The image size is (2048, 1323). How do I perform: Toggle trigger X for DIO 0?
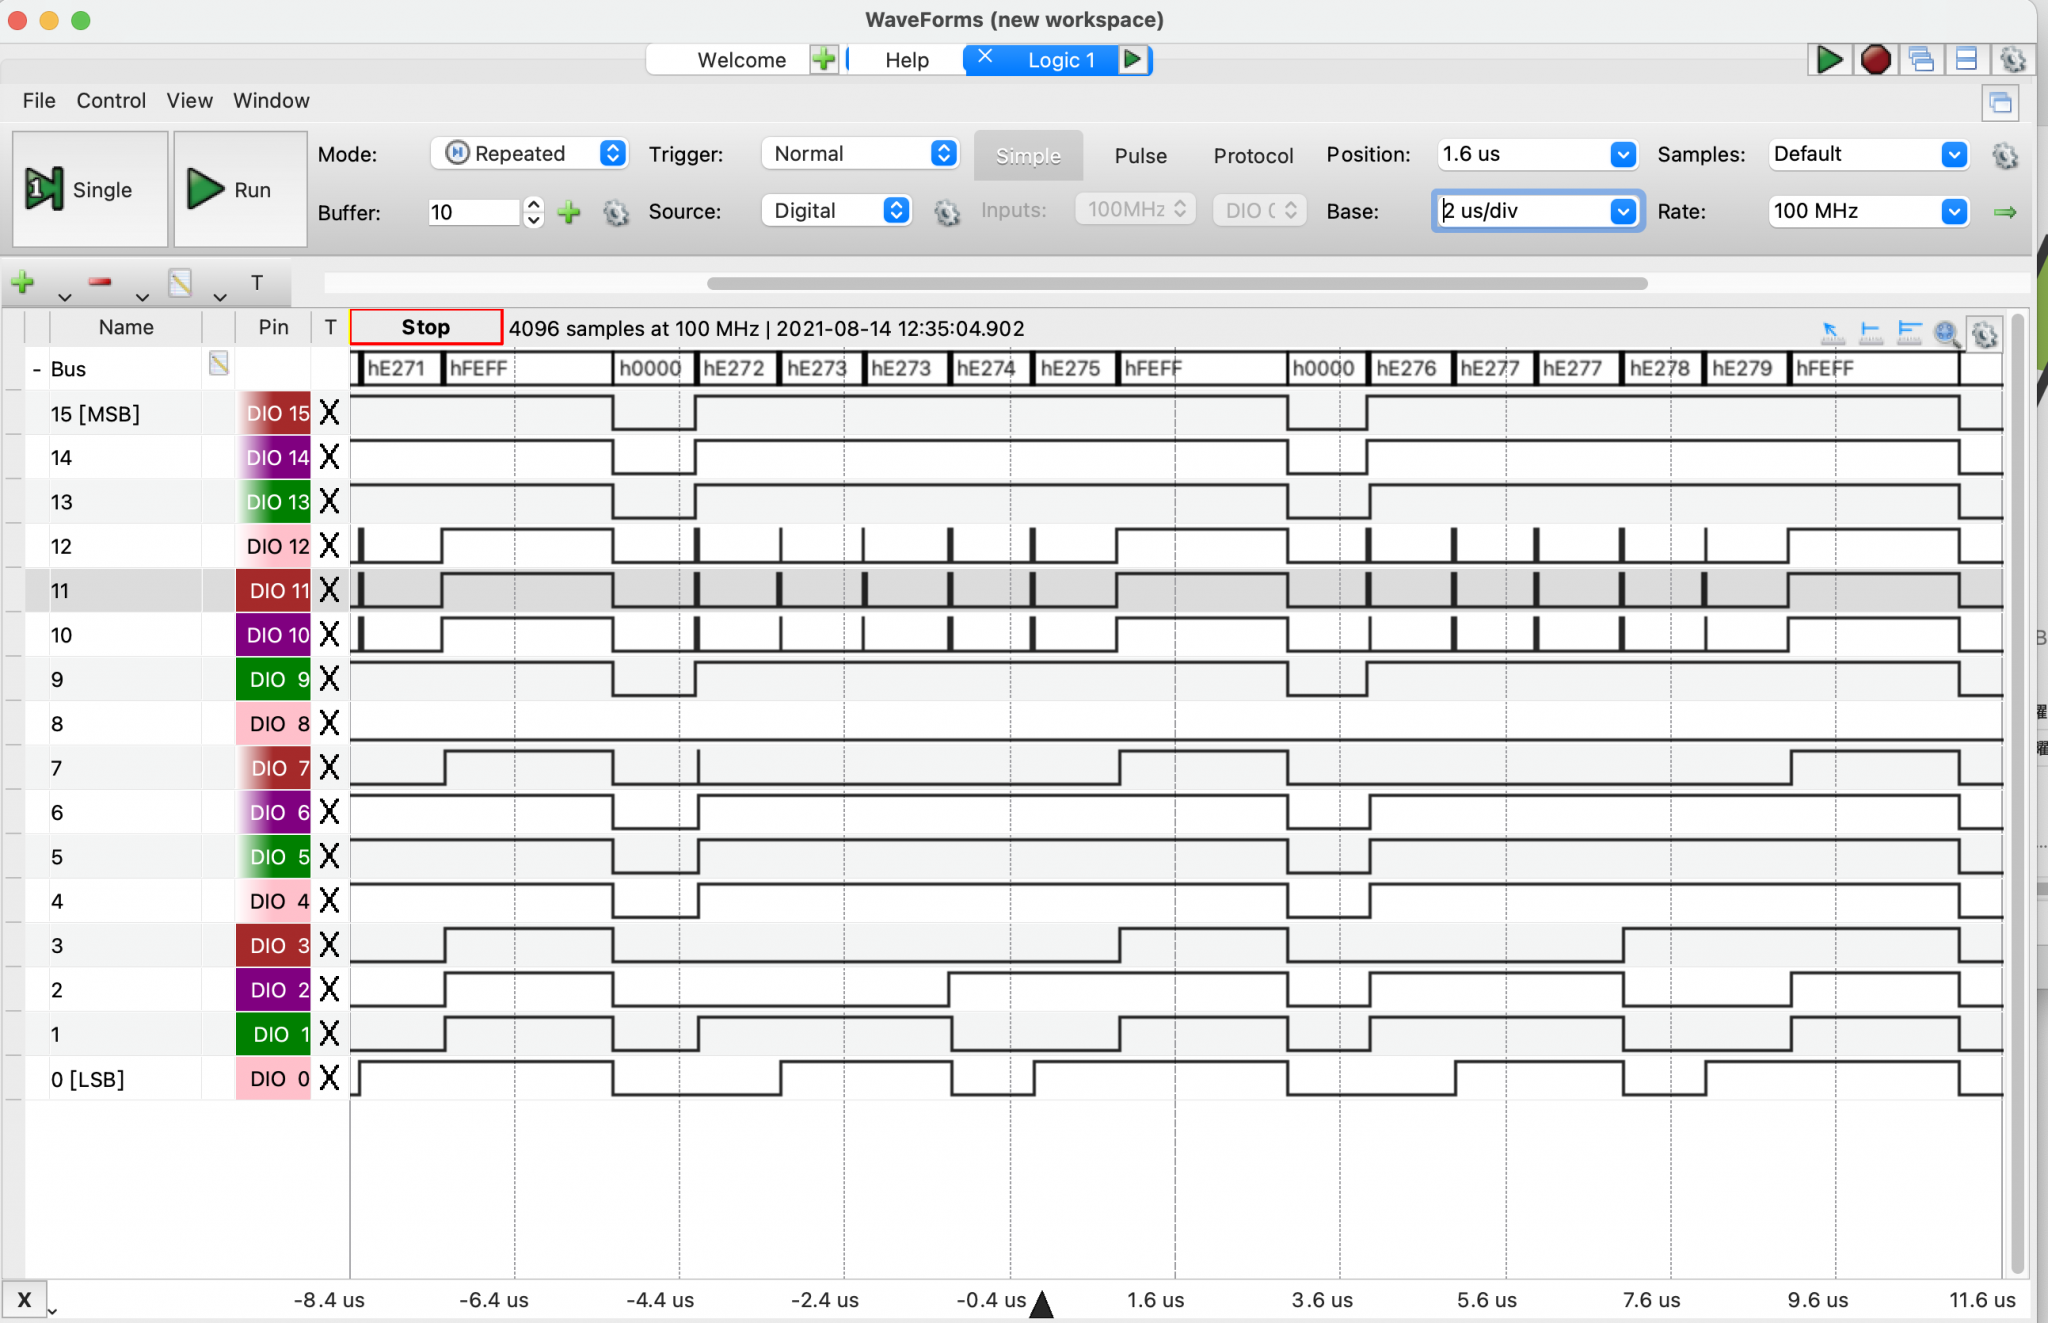[x=329, y=1078]
